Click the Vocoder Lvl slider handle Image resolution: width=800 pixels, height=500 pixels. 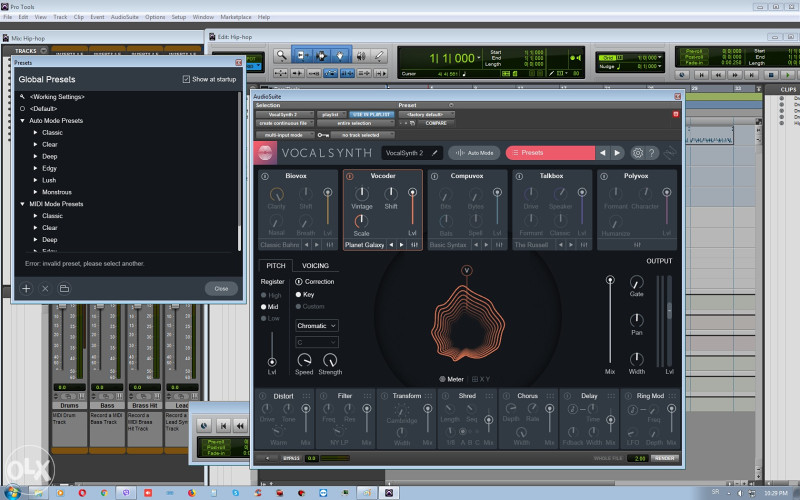(412, 192)
